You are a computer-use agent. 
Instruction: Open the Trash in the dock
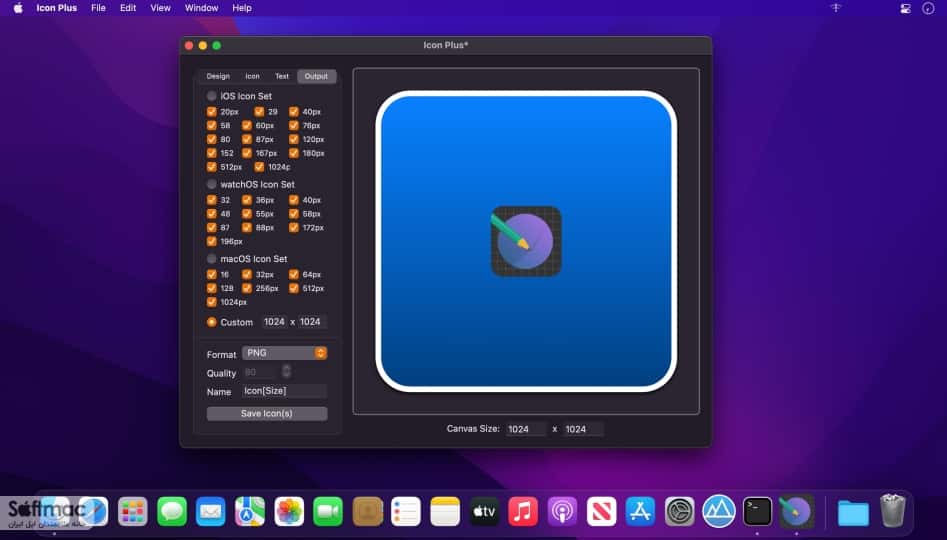[x=893, y=511]
